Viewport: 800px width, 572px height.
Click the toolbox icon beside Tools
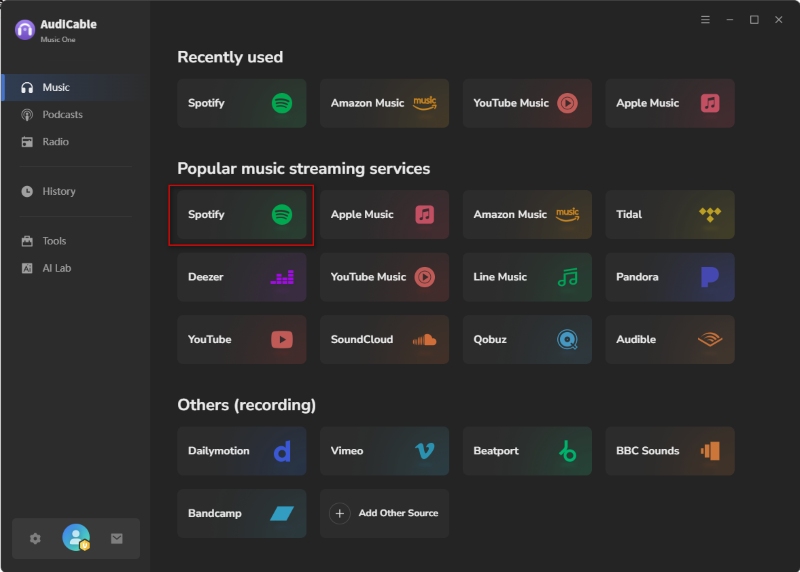27,241
